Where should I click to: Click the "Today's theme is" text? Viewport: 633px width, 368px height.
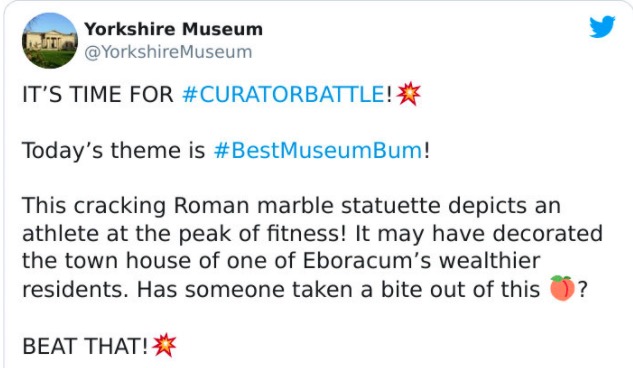click(114, 151)
